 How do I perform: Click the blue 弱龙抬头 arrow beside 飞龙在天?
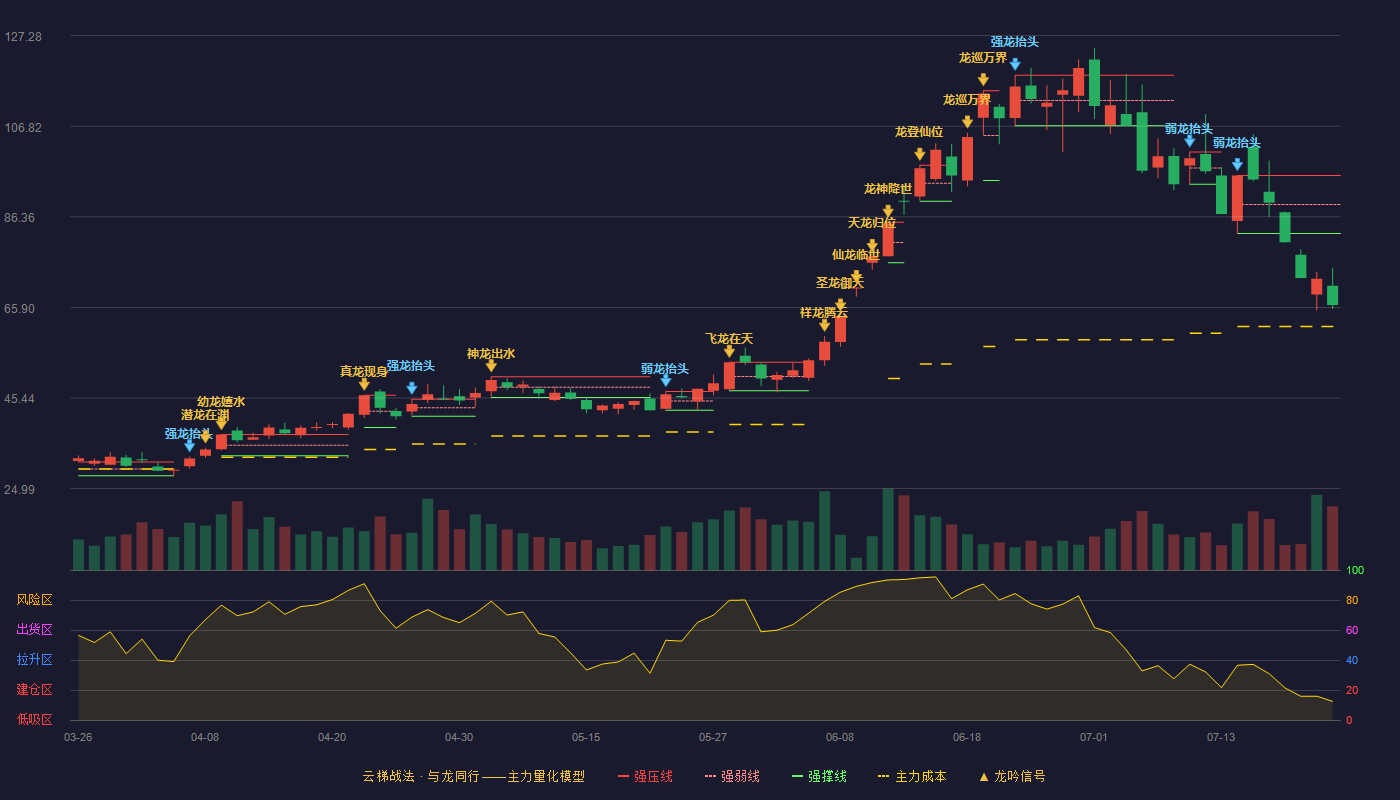pyautogui.click(x=665, y=380)
